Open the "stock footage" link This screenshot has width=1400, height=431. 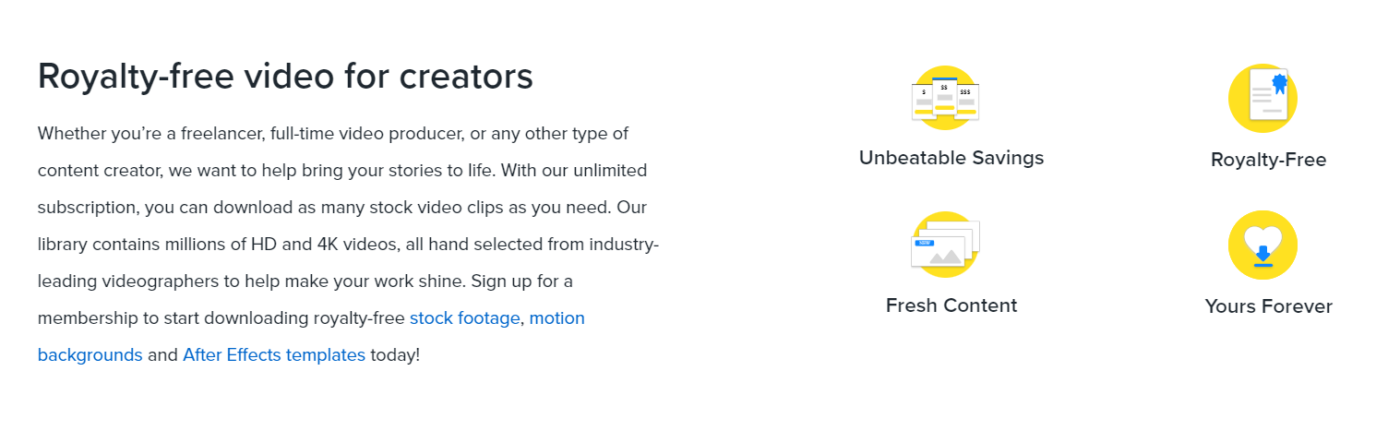[x=465, y=318]
